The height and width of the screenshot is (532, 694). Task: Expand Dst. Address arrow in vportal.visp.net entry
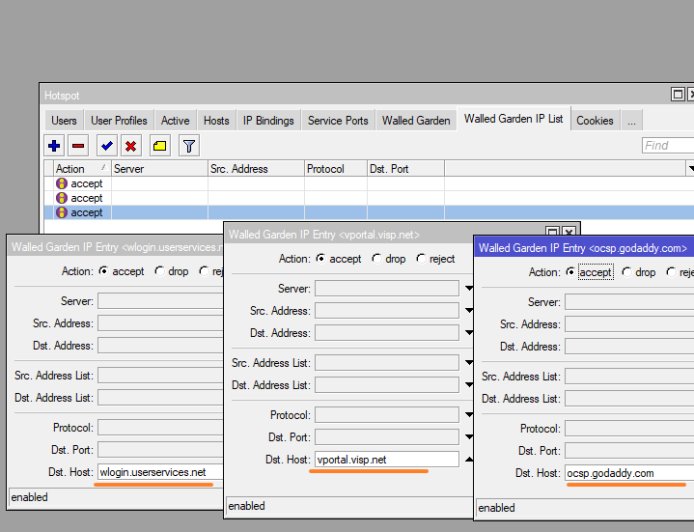pyautogui.click(x=469, y=333)
